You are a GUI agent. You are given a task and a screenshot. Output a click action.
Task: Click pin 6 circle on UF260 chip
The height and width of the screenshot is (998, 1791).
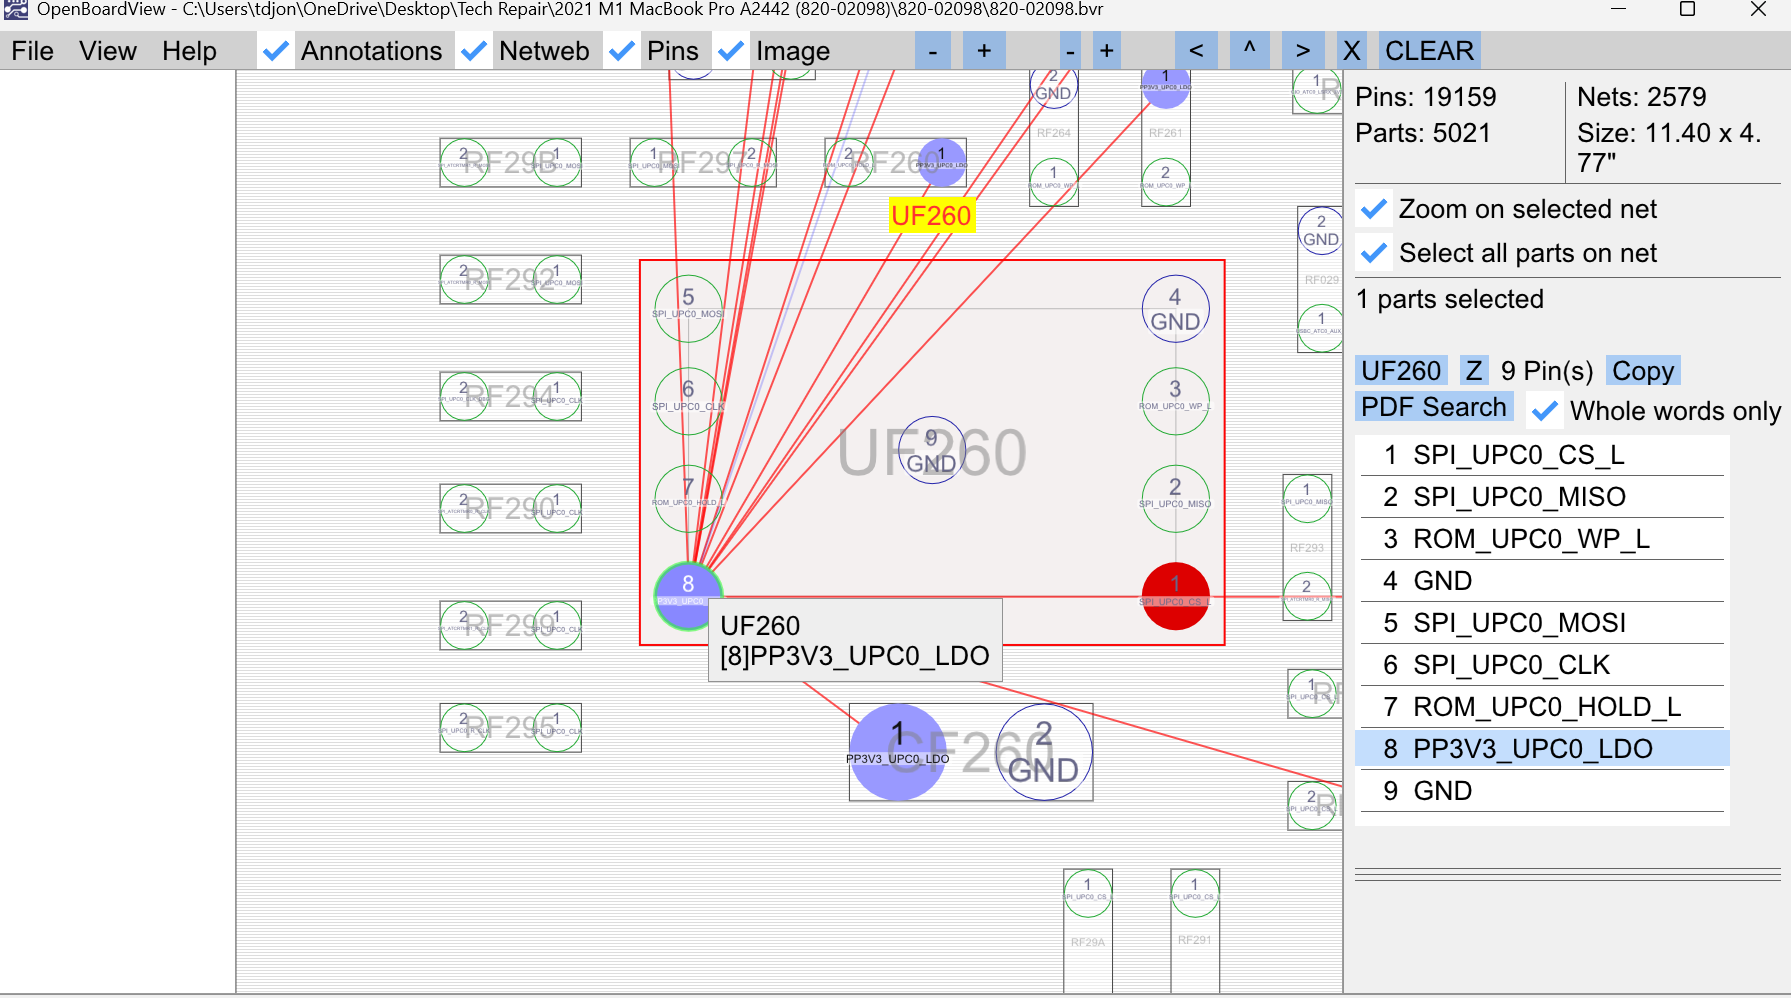tap(688, 401)
